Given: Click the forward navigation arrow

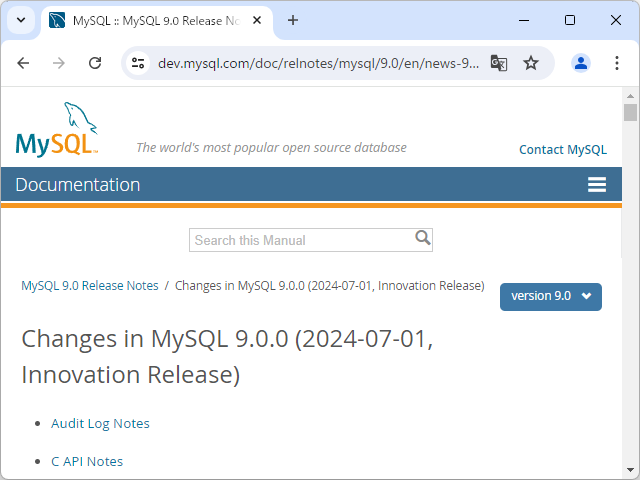Looking at the screenshot, I should click(59, 63).
